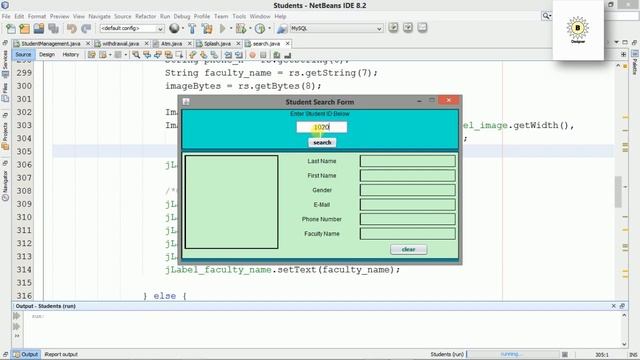Click the Stop Macro Recording icon
The height and width of the screenshot is (360, 640).
tap(263, 55)
